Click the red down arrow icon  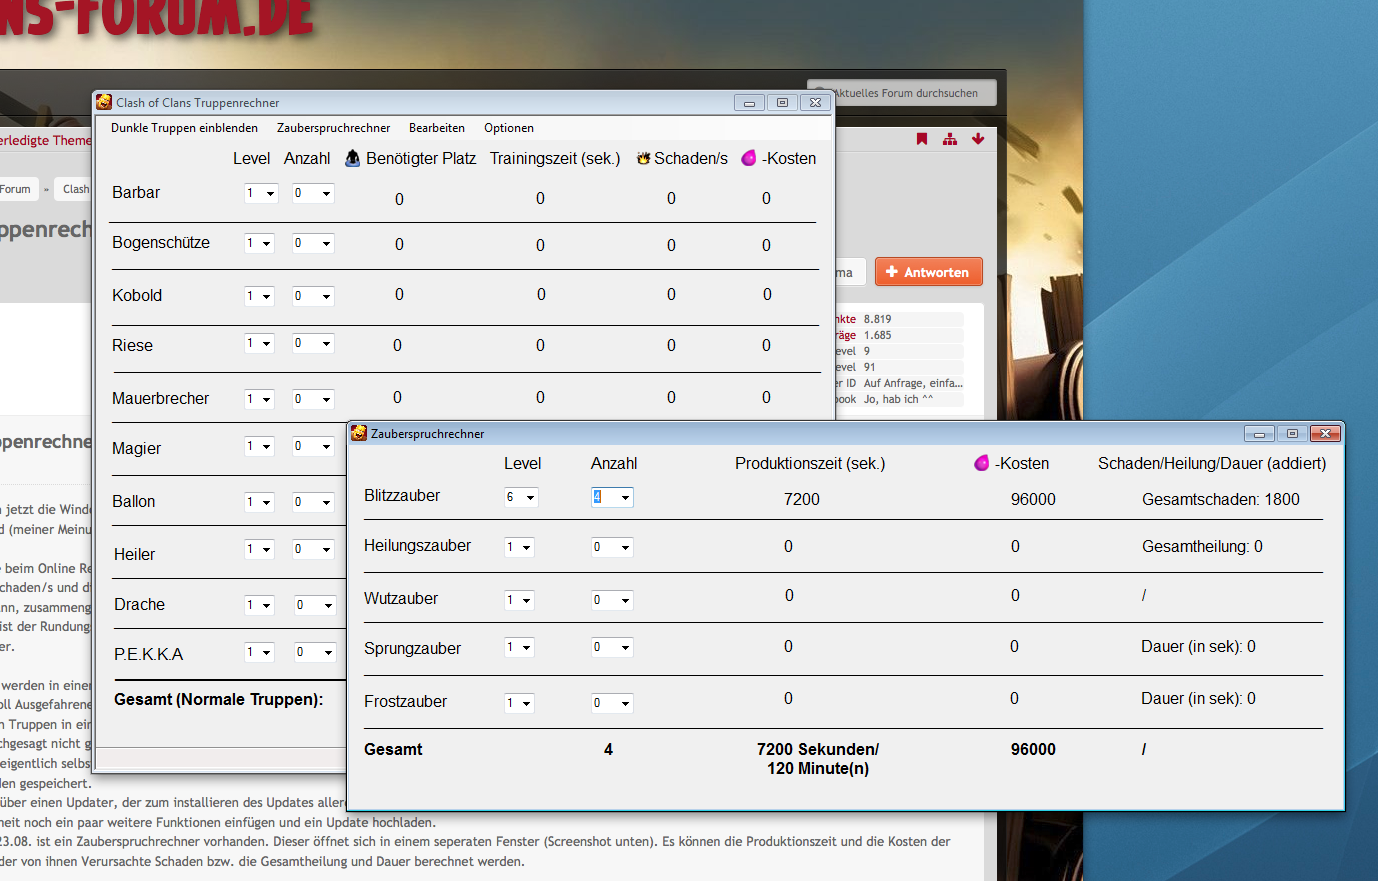tap(978, 139)
